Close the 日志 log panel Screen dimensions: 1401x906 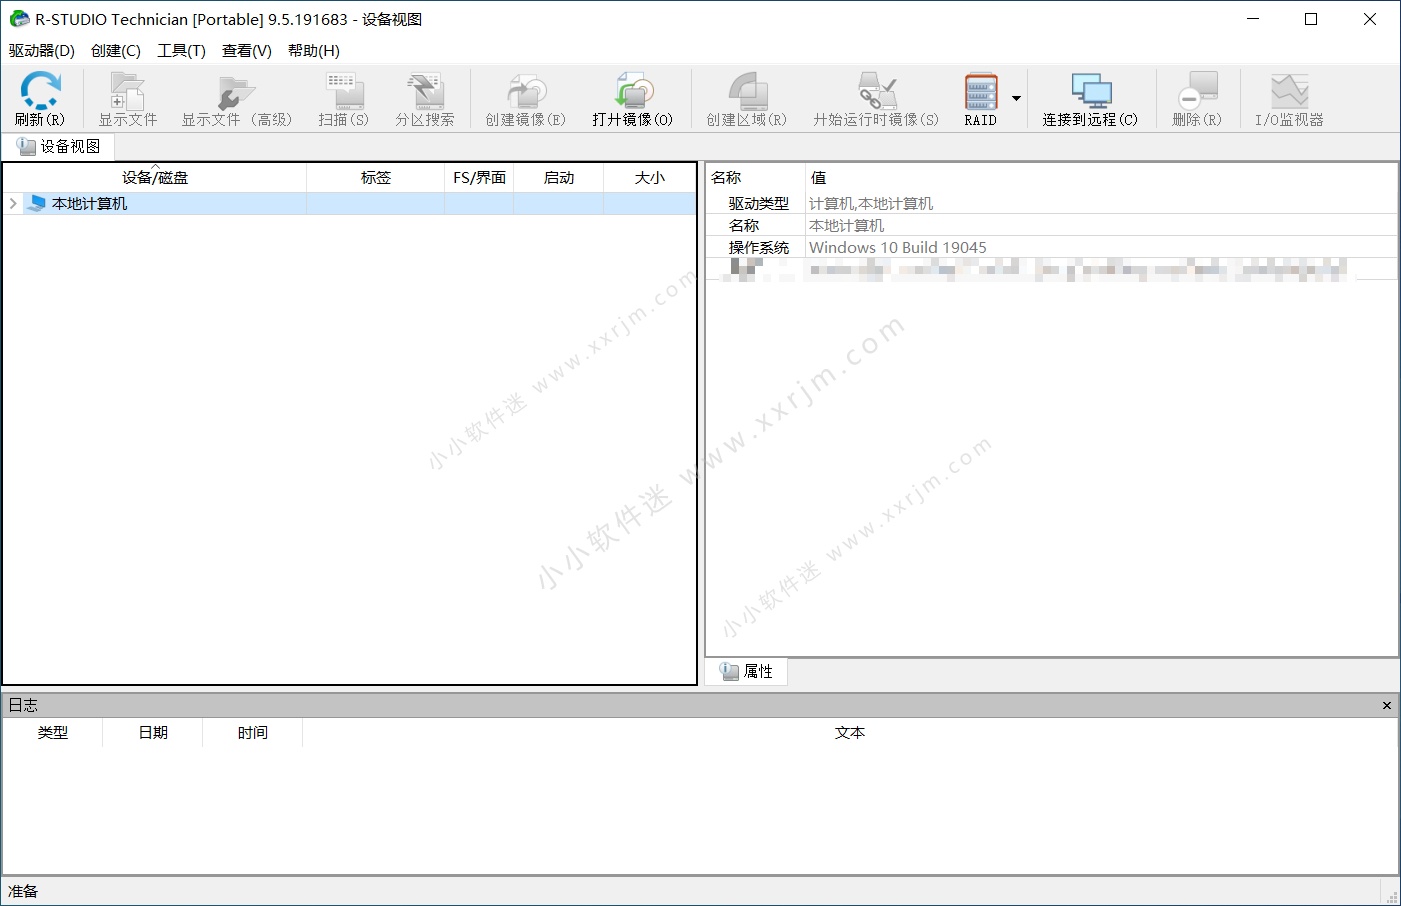pos(1386,706)
